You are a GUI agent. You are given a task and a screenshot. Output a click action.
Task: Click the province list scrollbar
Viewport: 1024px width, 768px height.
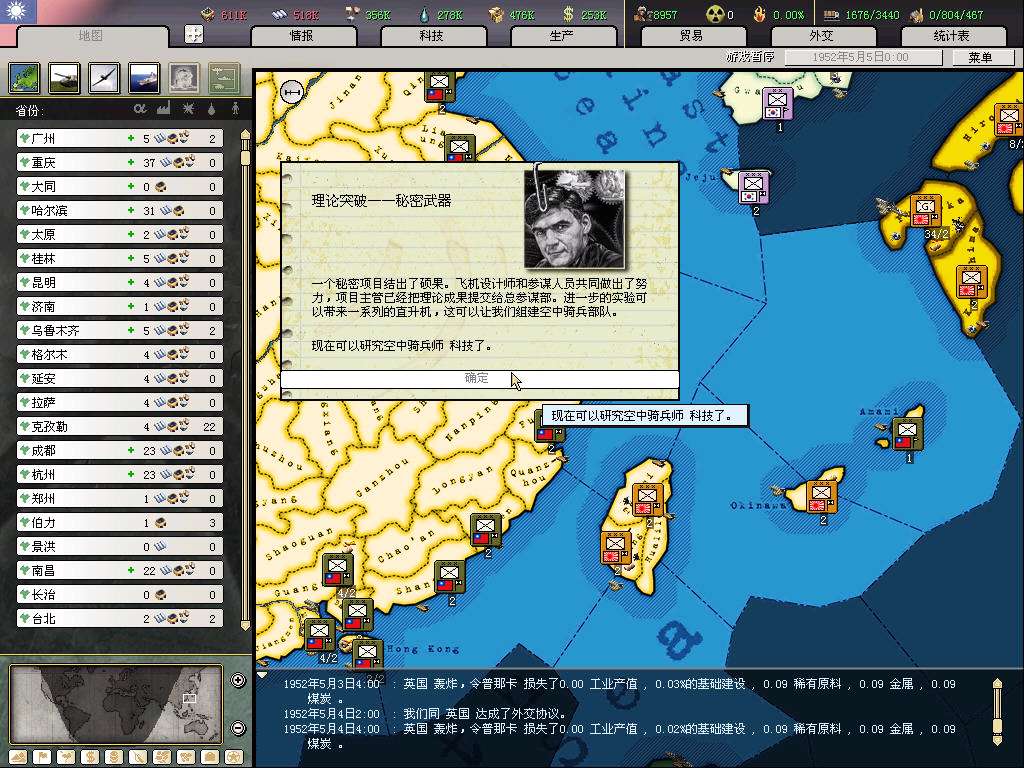[244, 380]
